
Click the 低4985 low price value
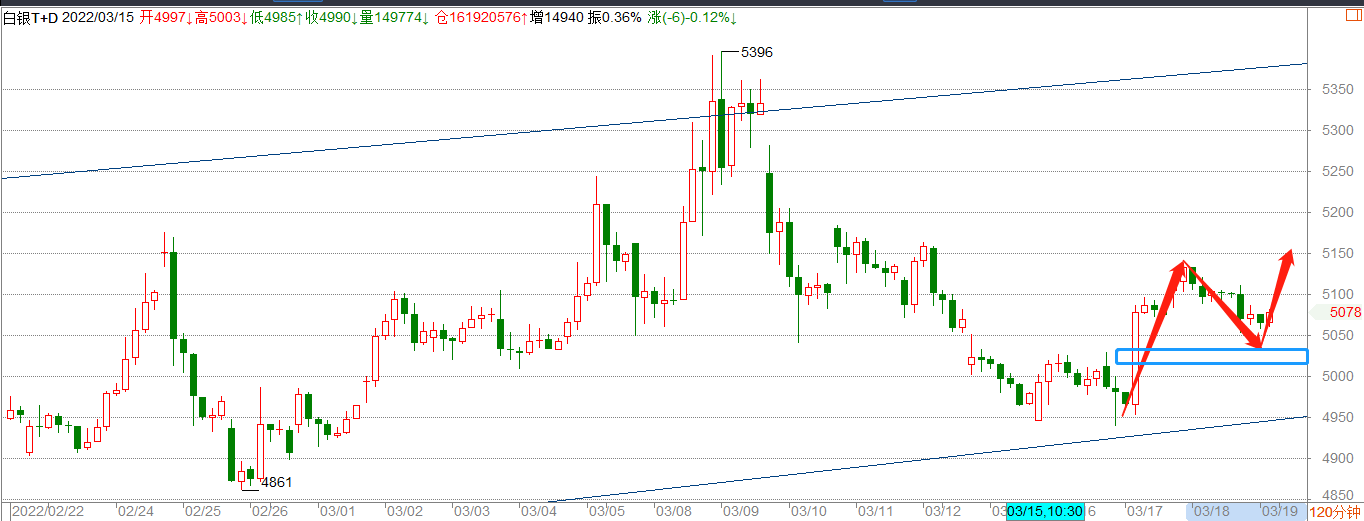(x=275, y=19)
